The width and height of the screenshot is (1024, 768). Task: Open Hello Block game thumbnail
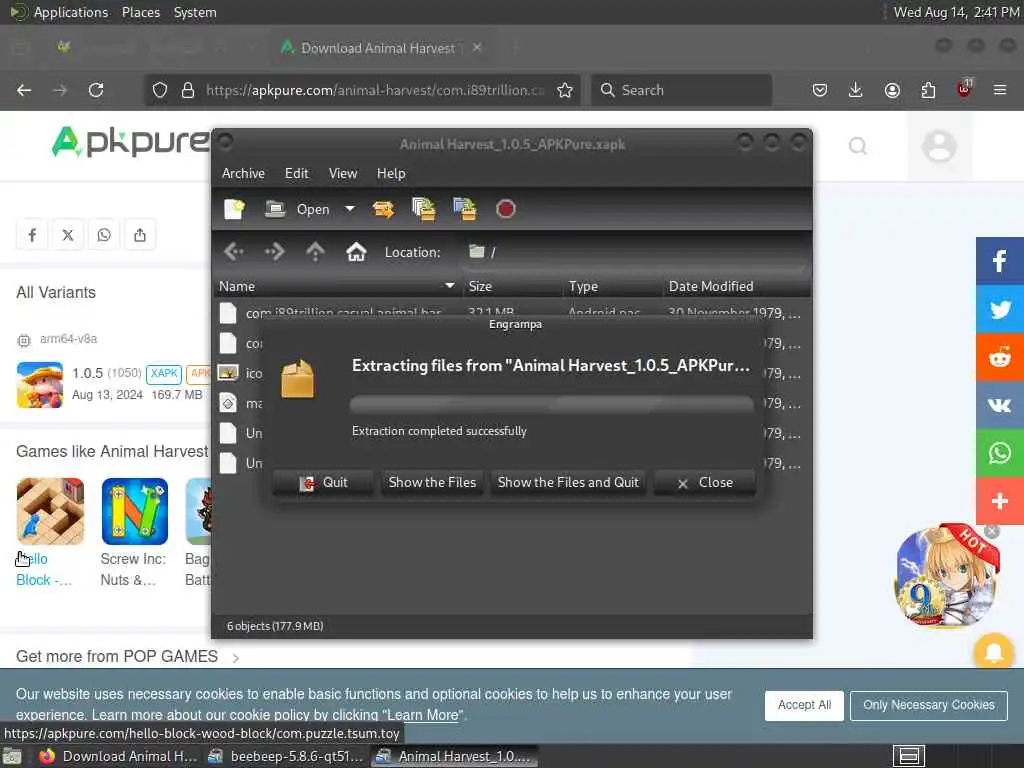[50, 511]
